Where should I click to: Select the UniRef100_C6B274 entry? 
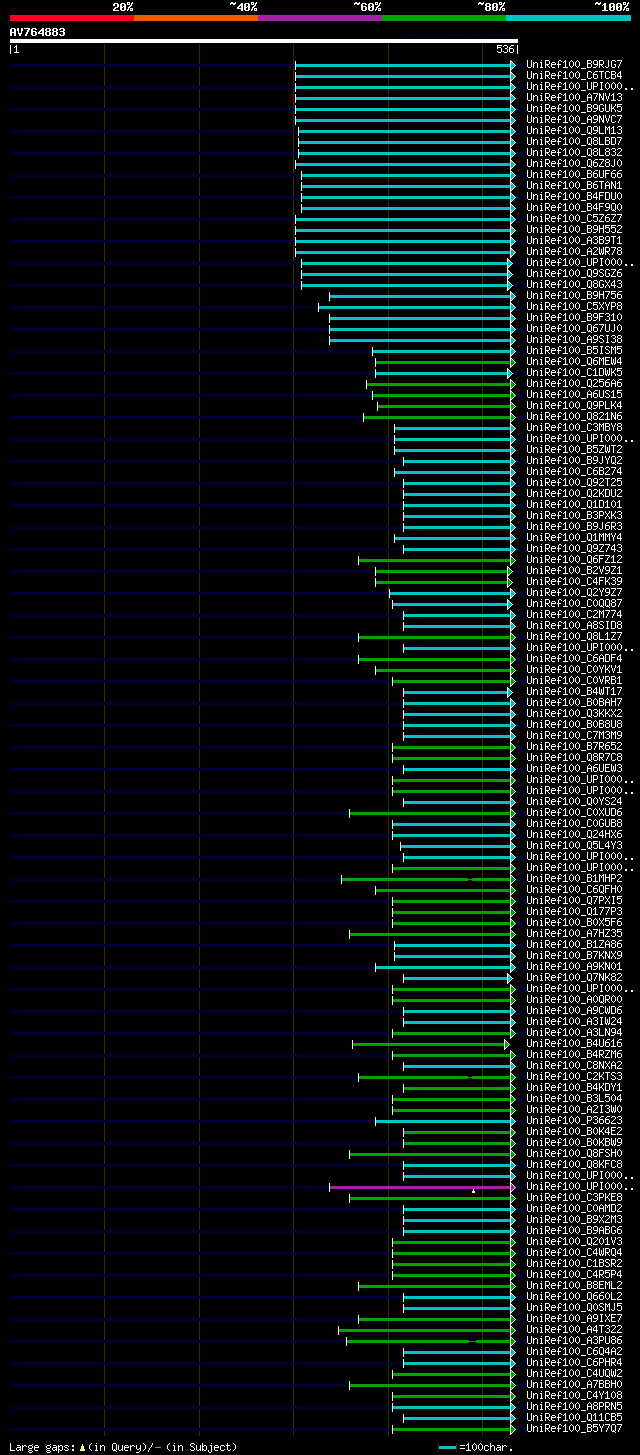[x=574, y=471]
